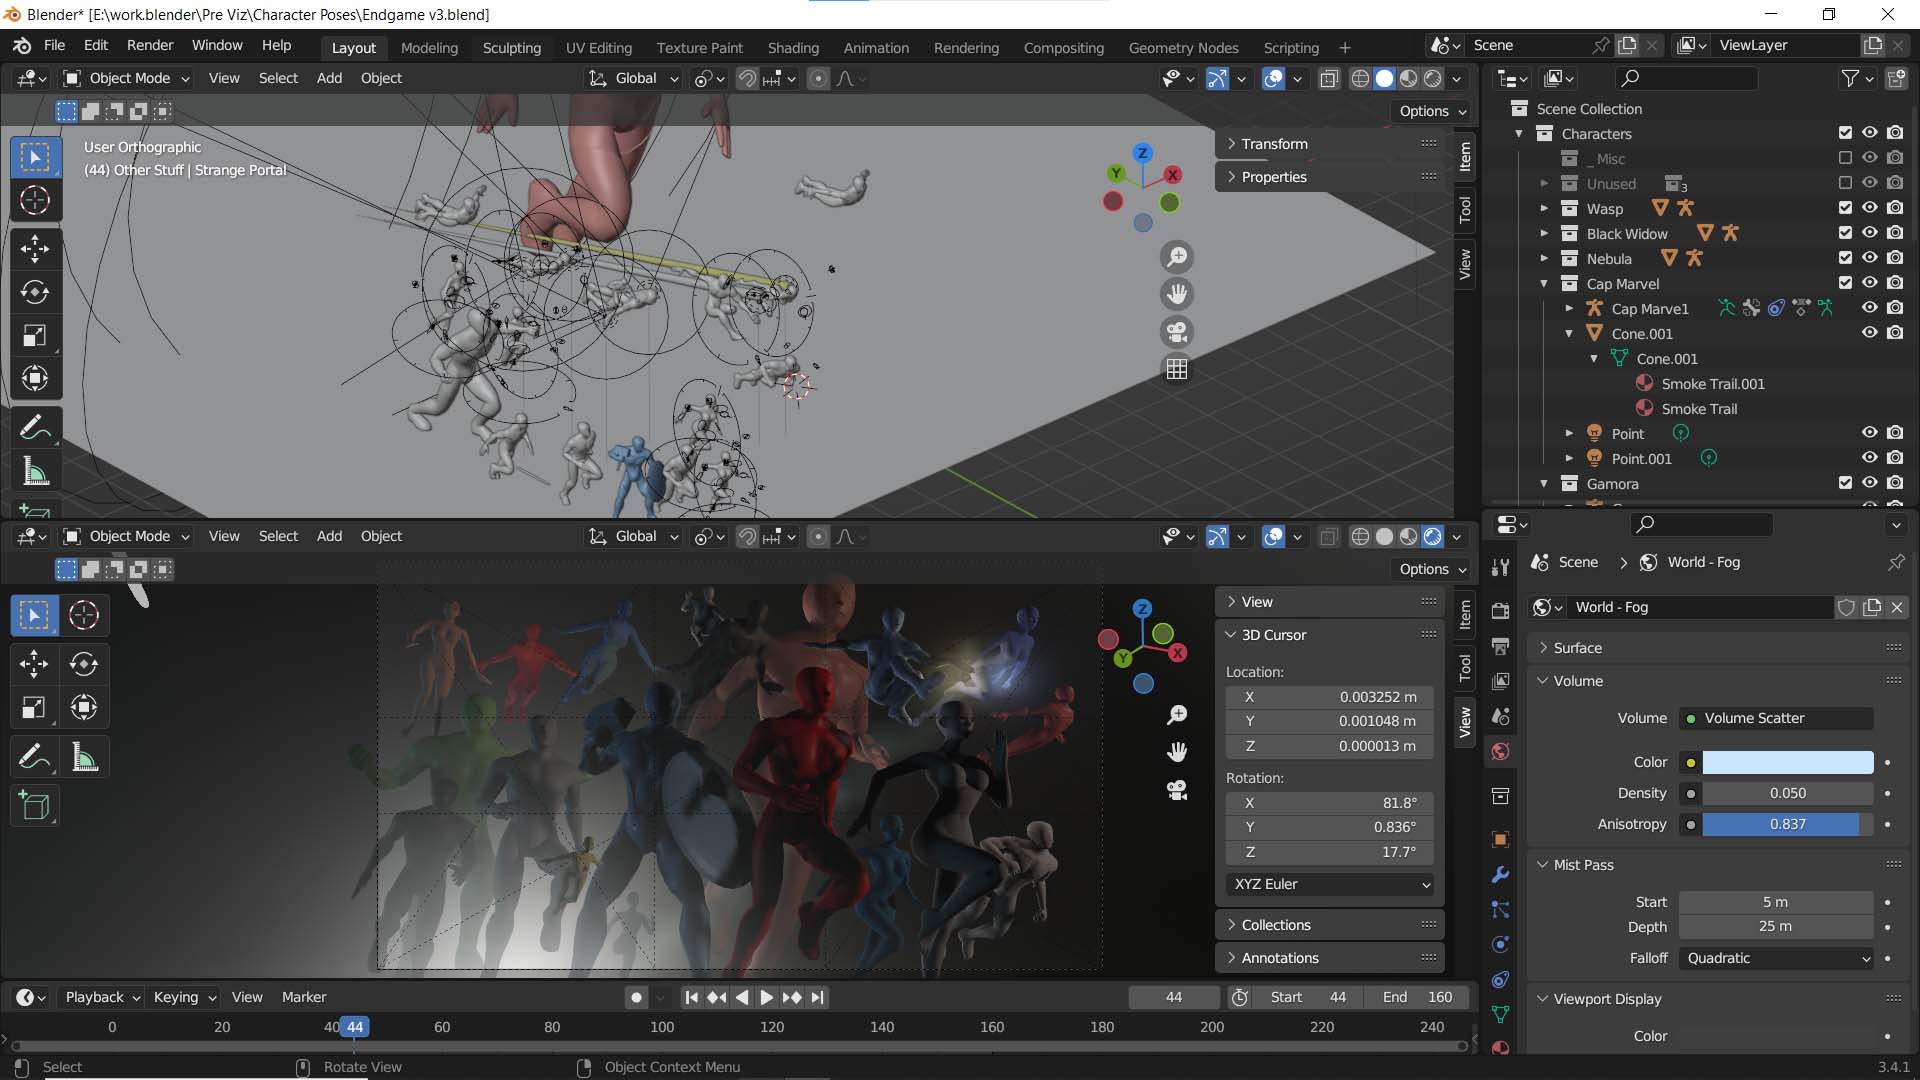Adjust the Density value slider
Viewport: 1920px width, 1080px height.
[1788, 793]
